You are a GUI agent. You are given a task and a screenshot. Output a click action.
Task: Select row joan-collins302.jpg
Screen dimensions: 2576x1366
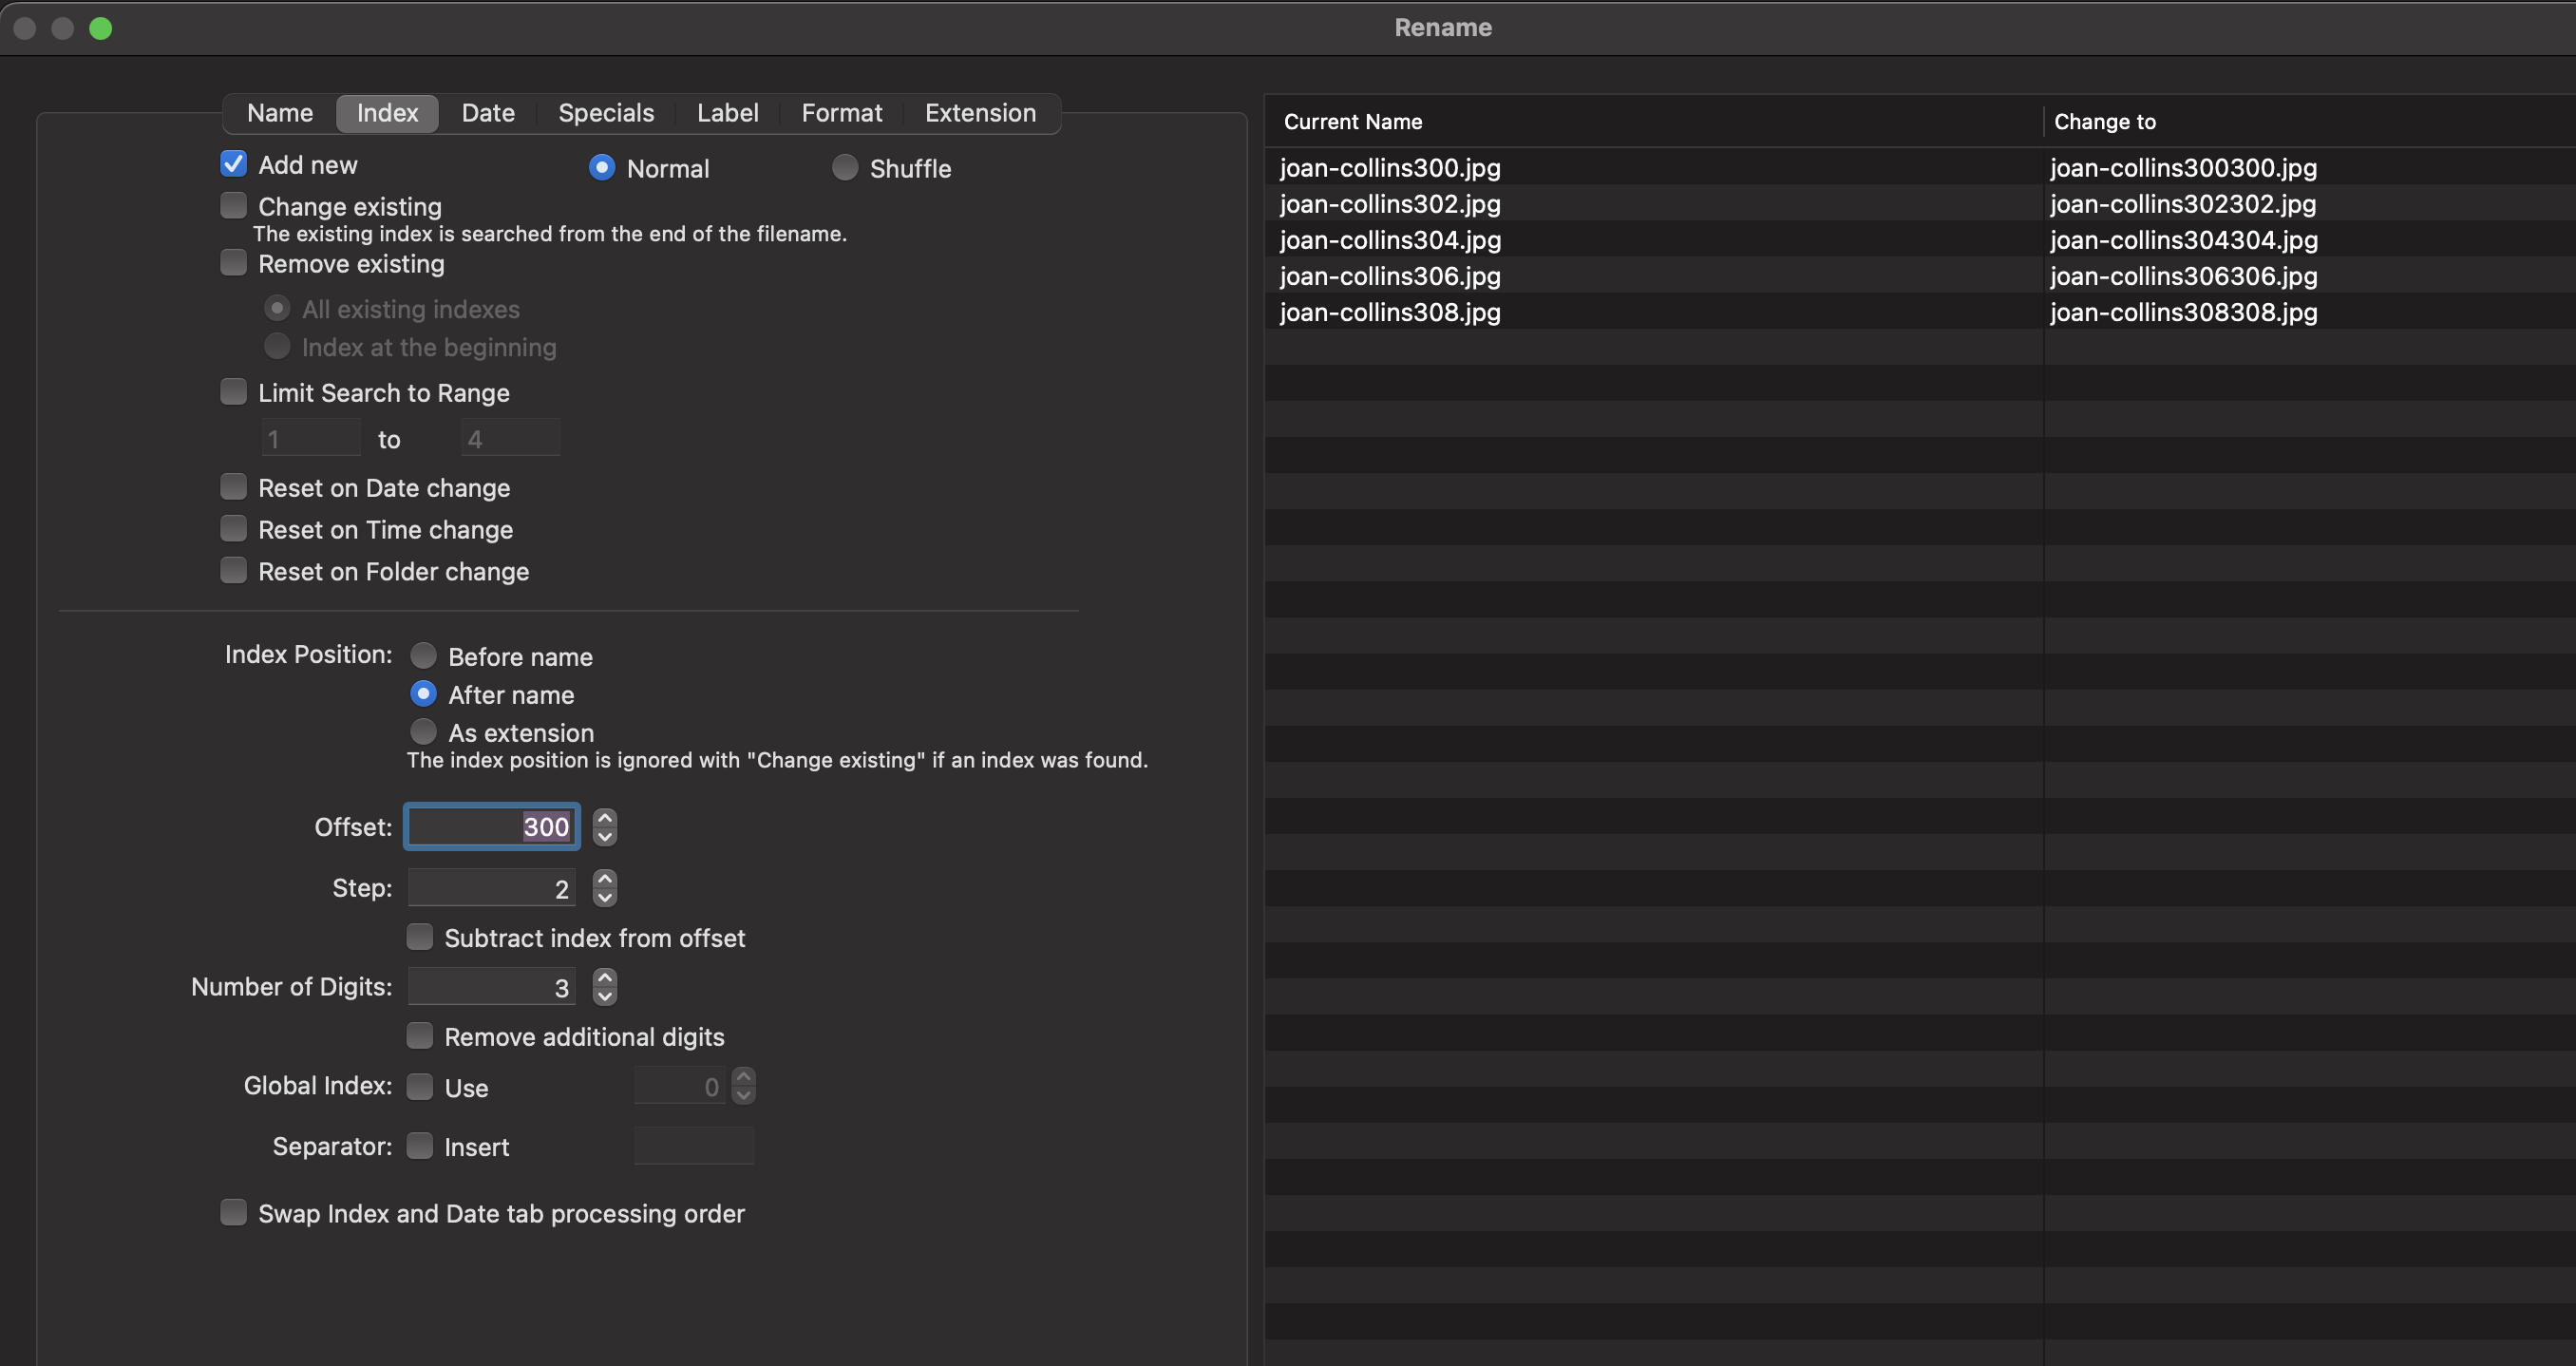pos(1390,203)
